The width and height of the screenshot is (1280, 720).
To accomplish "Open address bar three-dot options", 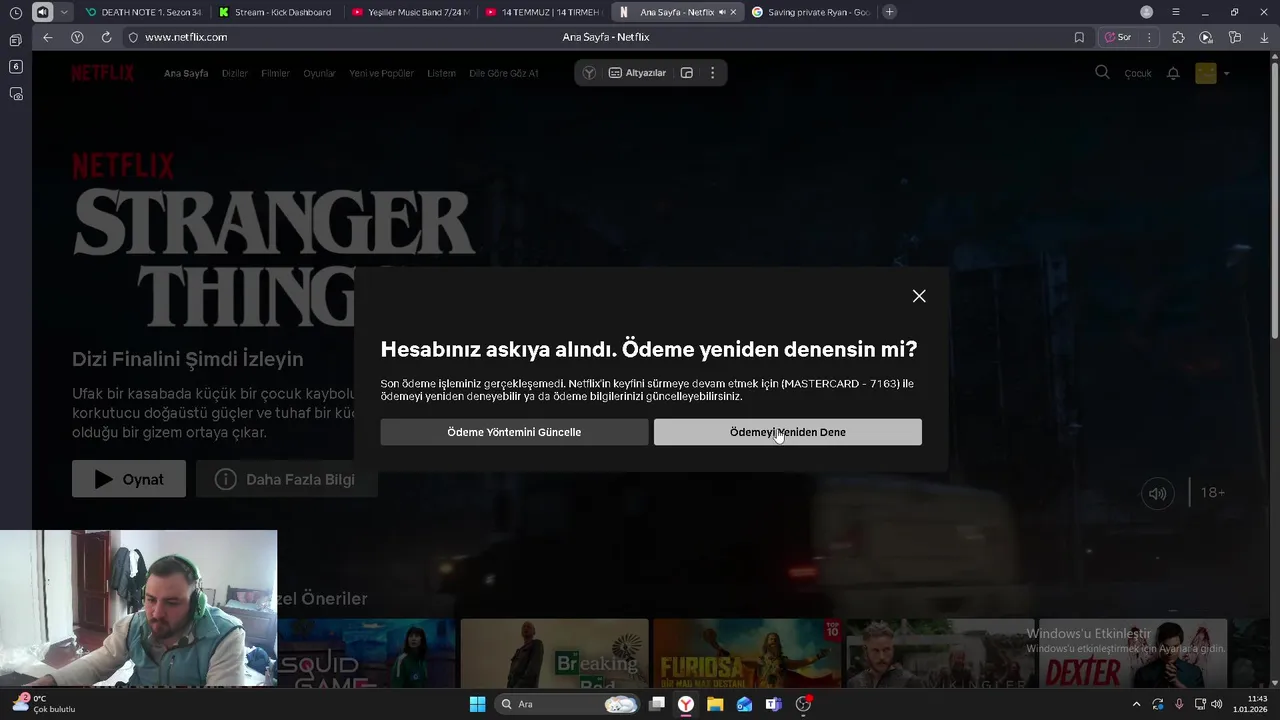I will [1149, 37].
